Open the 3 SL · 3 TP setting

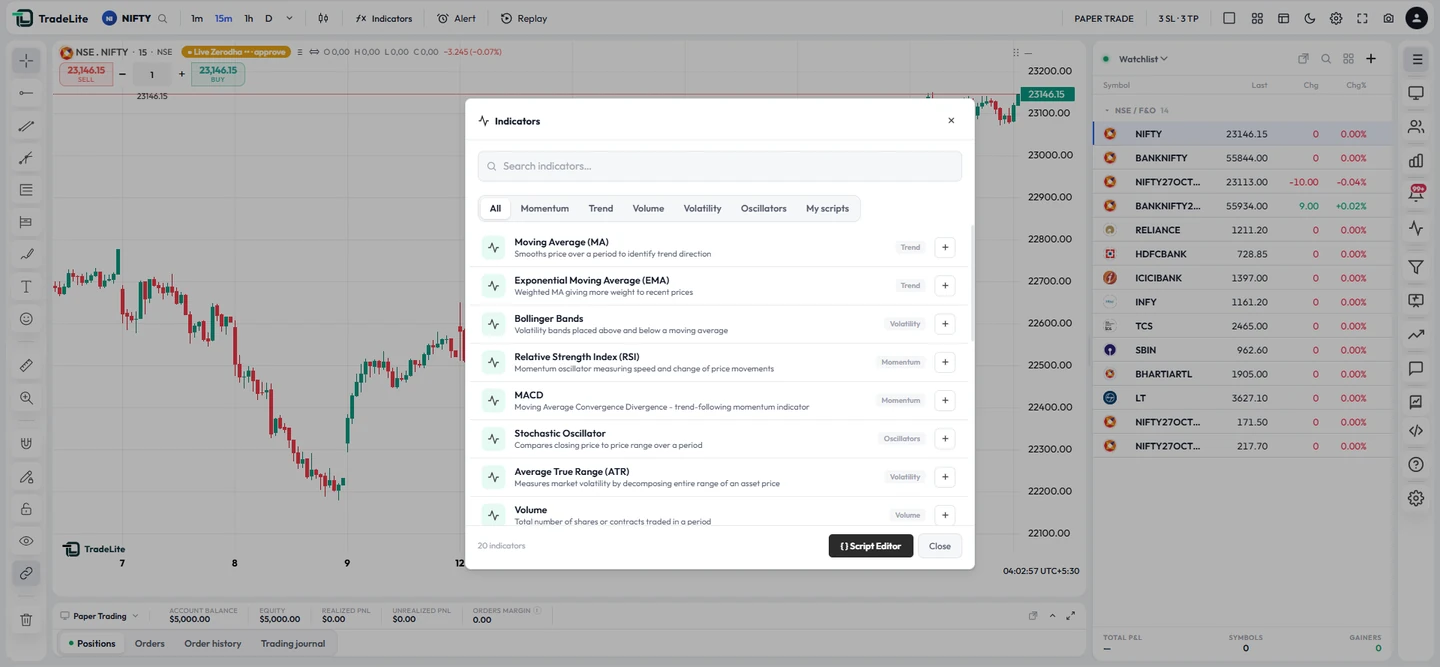click(1178, 18)
